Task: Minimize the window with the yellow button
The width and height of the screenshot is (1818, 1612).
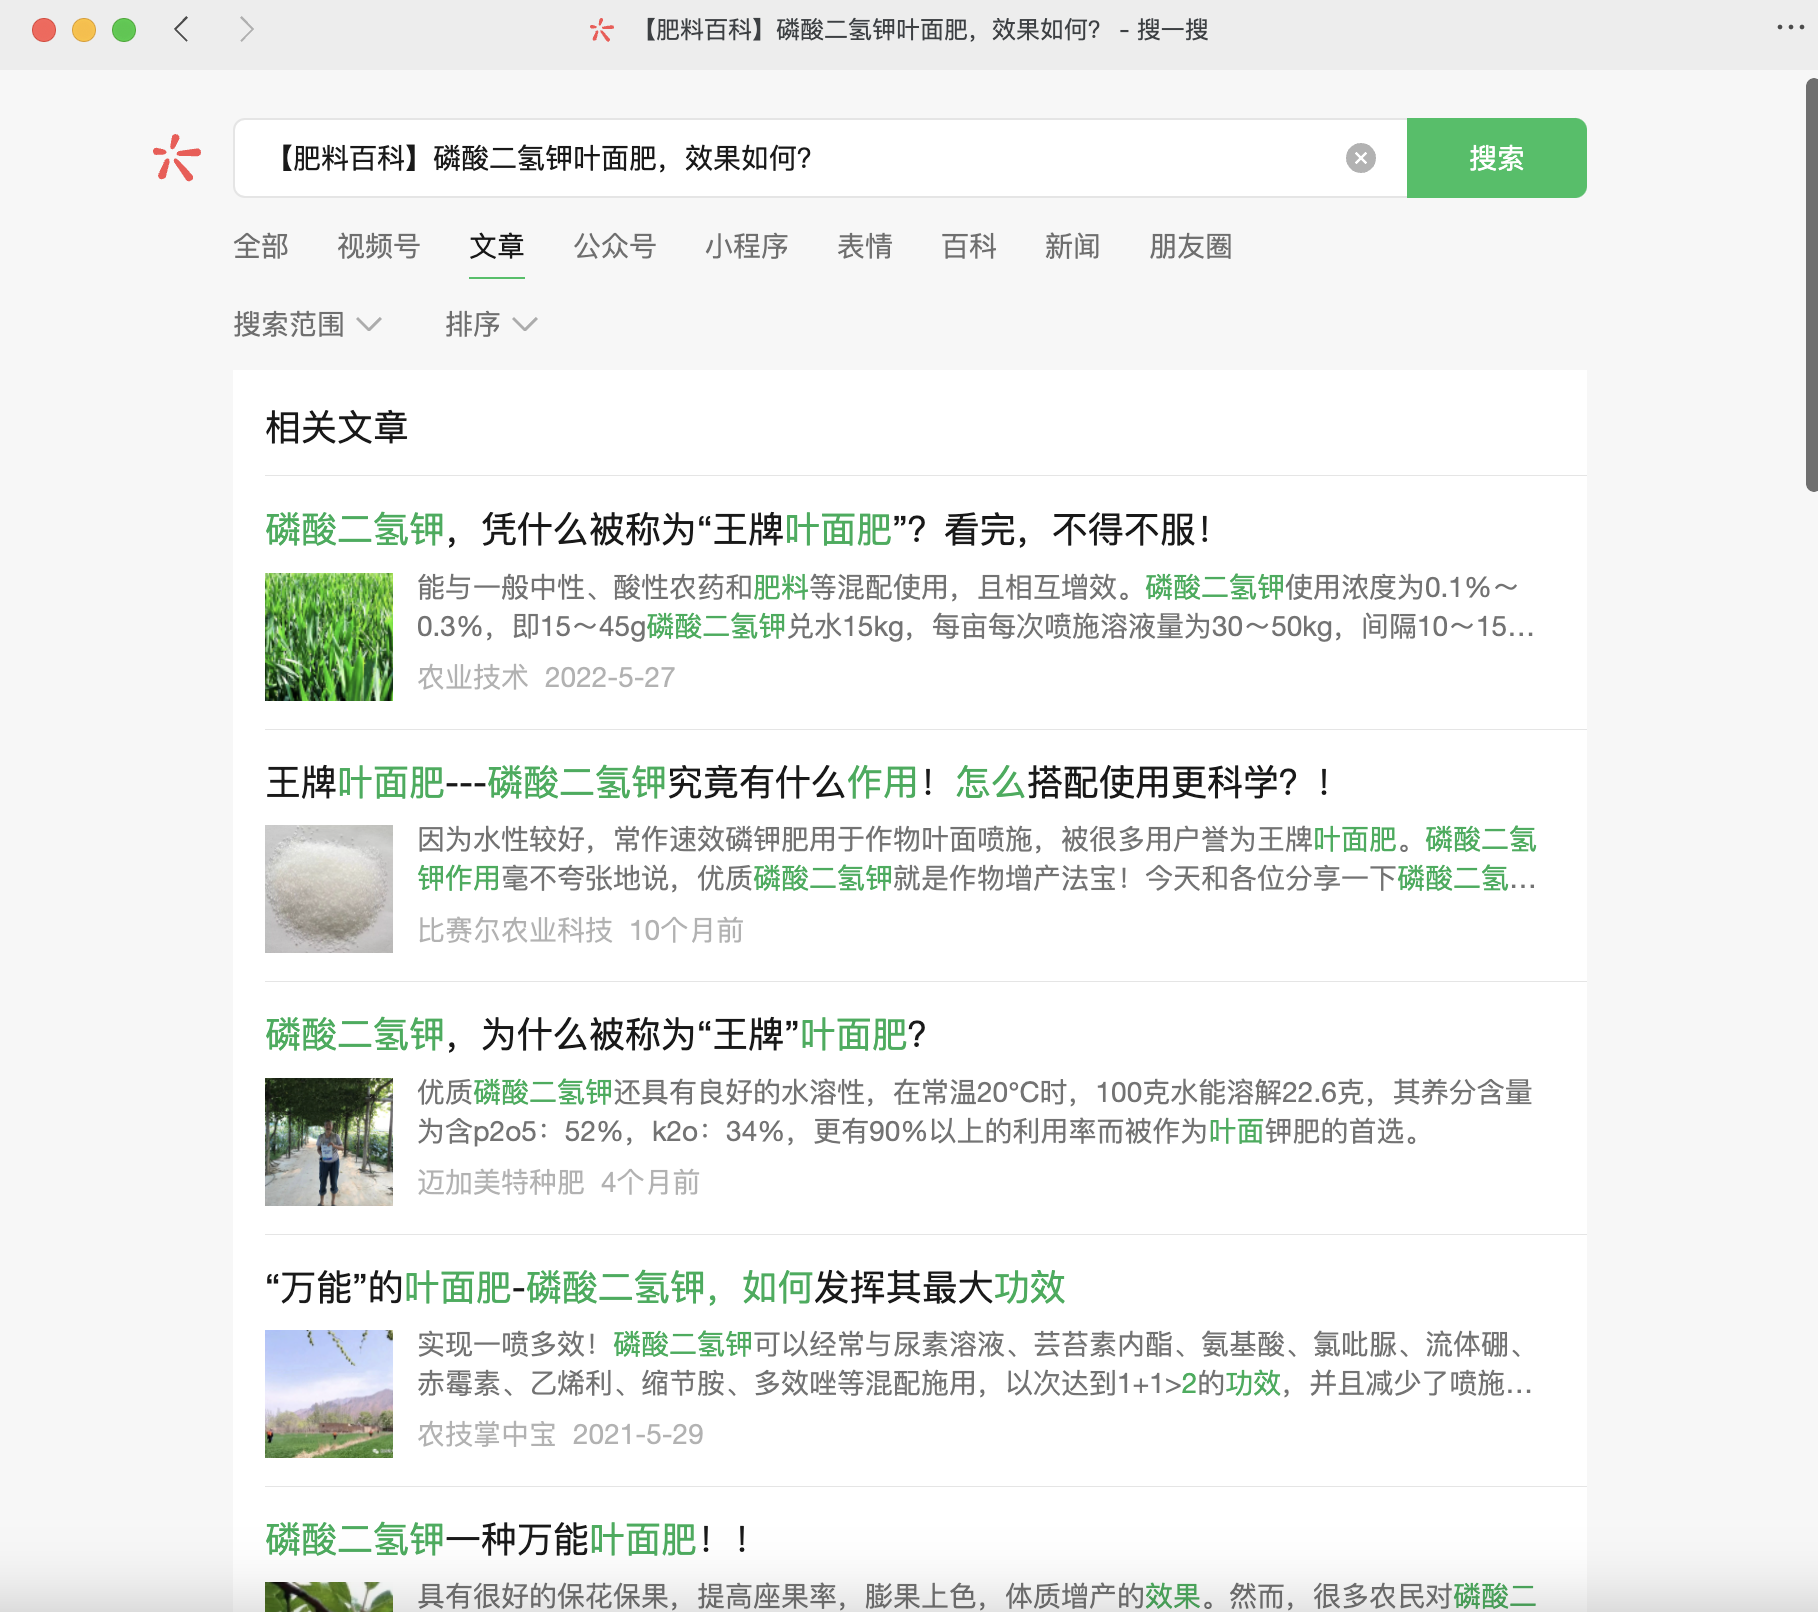Action: [84, 30]
